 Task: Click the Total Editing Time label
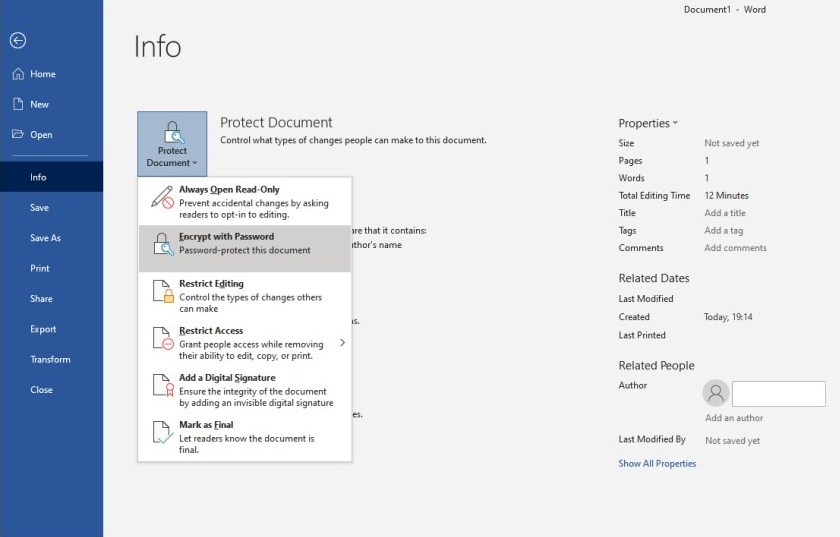pos(654,196)
